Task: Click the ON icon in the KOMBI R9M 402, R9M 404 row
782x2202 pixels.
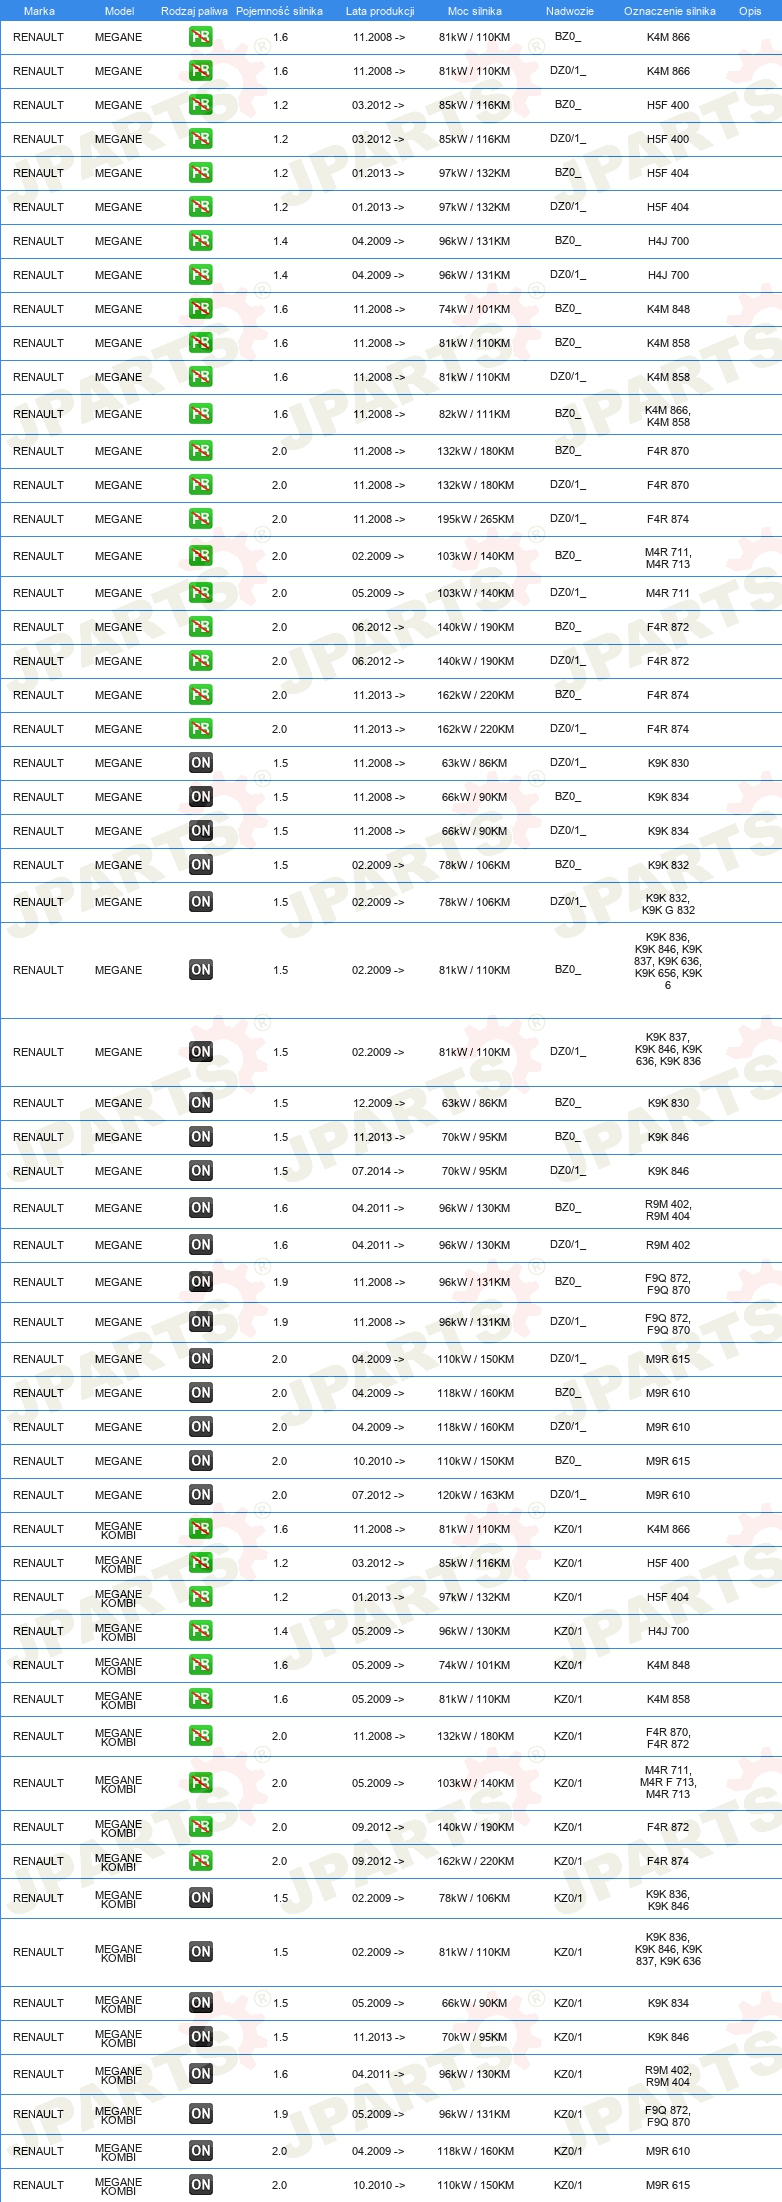Action: coord(200,2074)
